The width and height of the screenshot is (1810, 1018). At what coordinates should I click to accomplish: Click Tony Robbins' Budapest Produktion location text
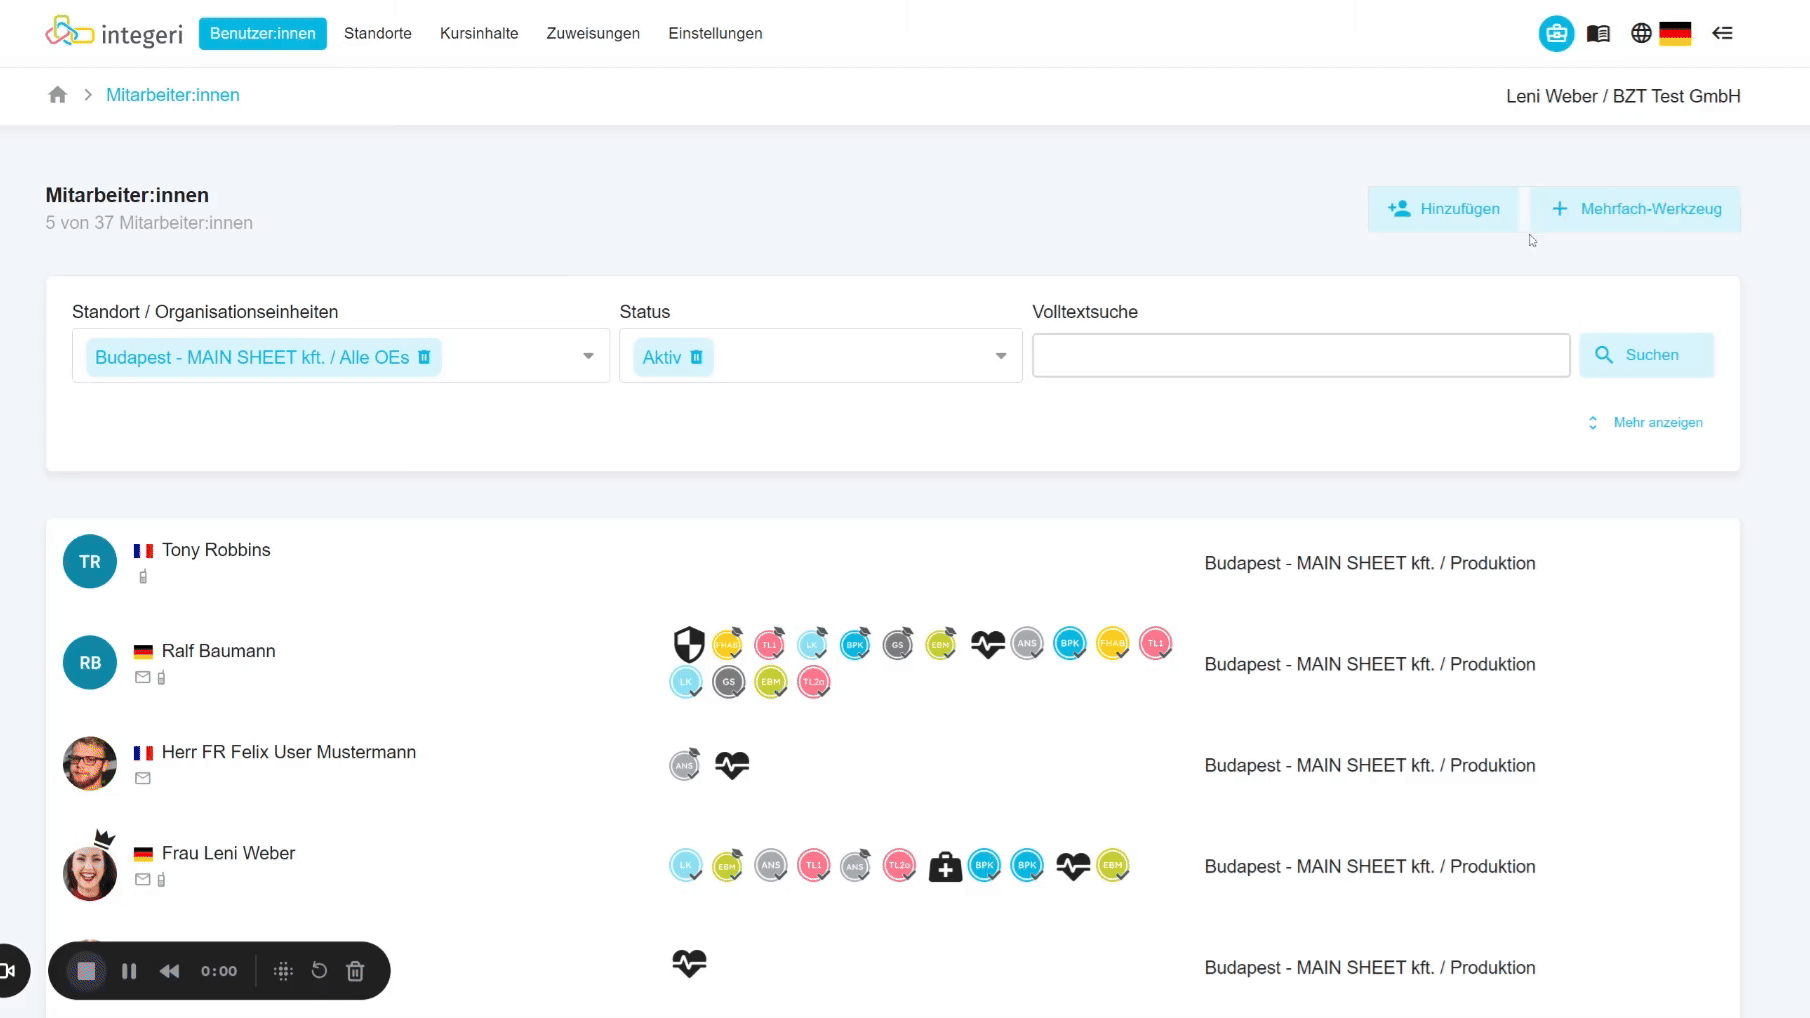(x=1370, y=563)
